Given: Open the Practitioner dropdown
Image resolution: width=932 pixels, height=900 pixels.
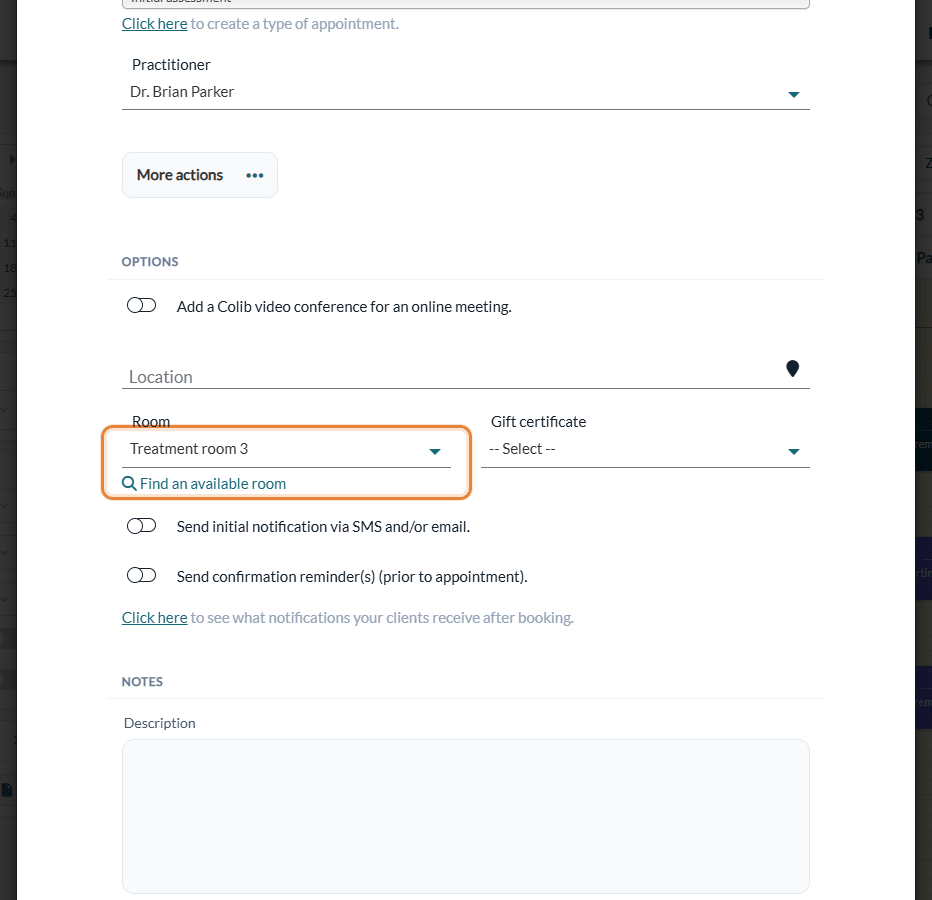Looking at the screenshot, I should [x=465, y=93].
